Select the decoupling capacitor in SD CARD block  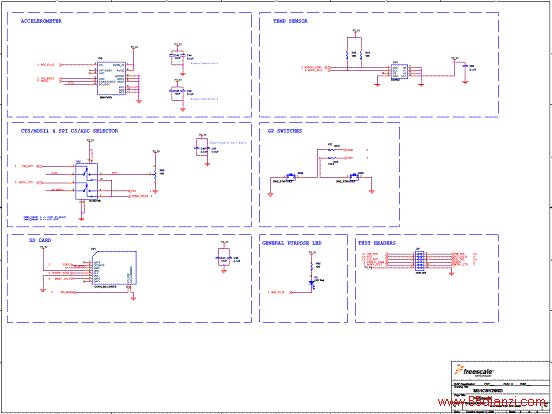tap(224, 258)
